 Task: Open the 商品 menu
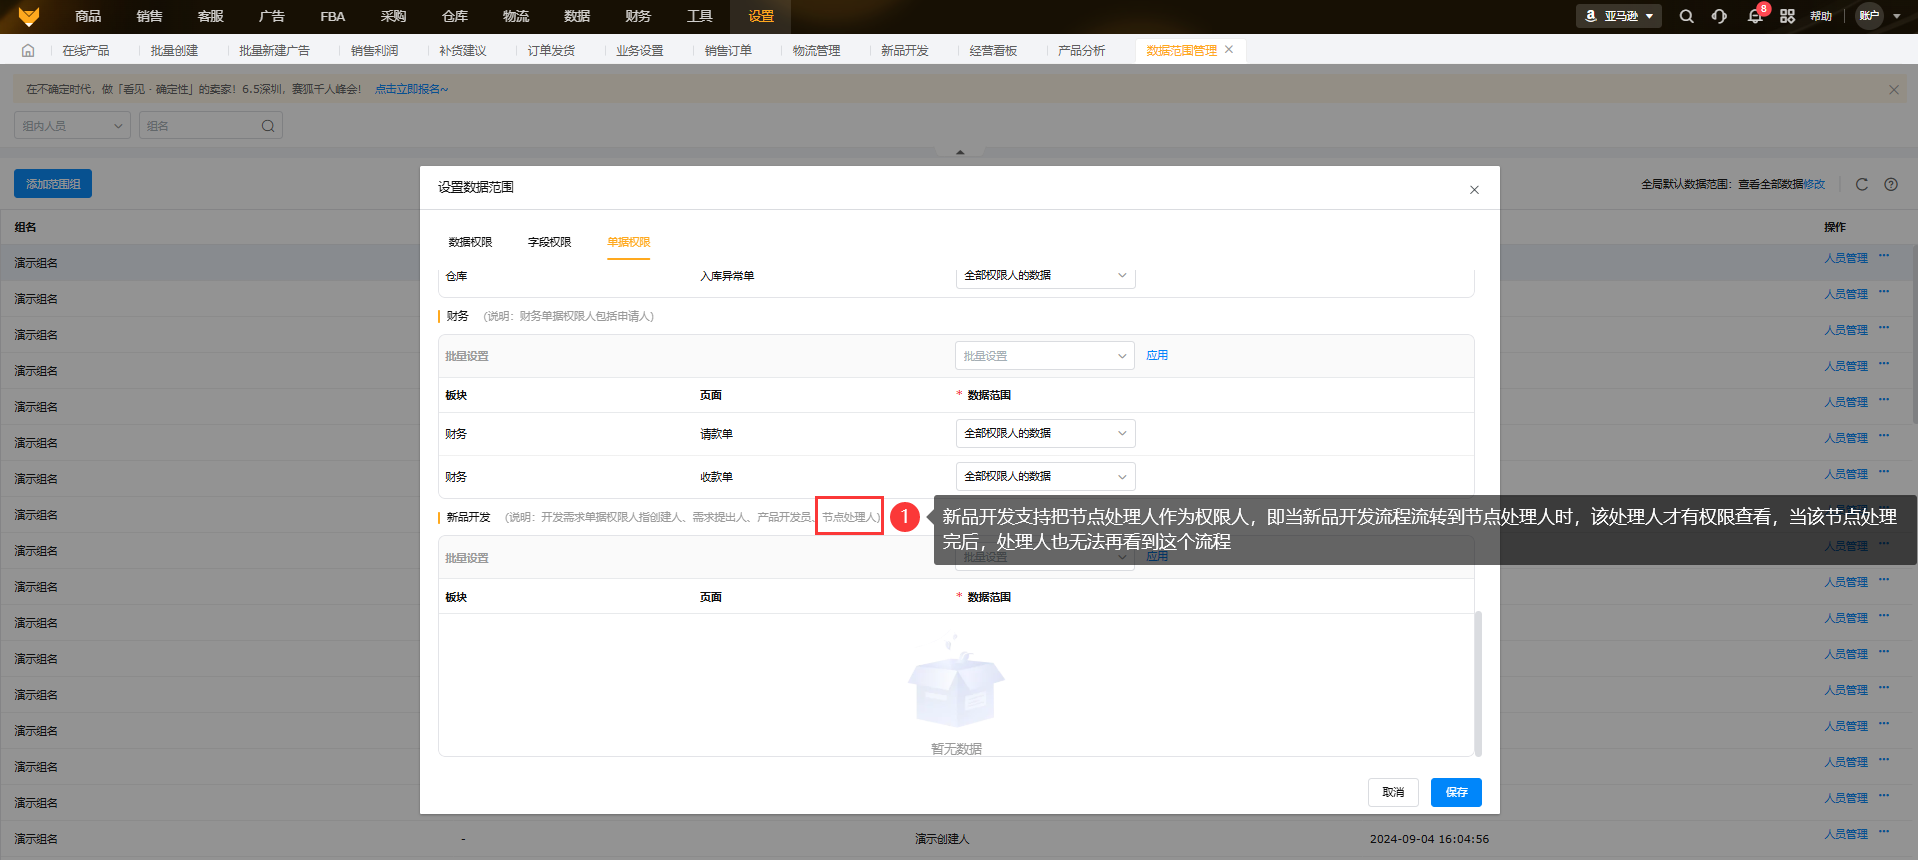(88, 16)
